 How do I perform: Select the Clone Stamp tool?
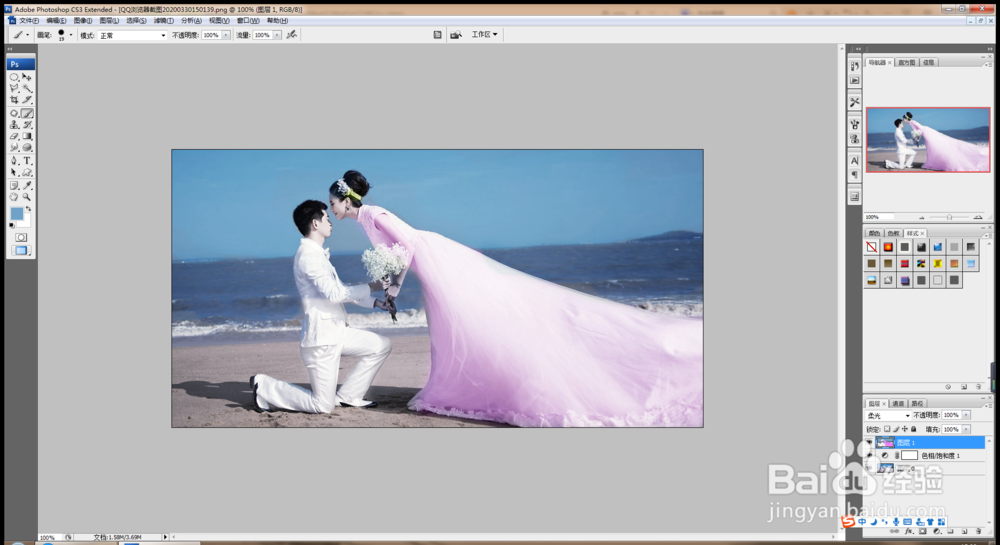(14, 125)
